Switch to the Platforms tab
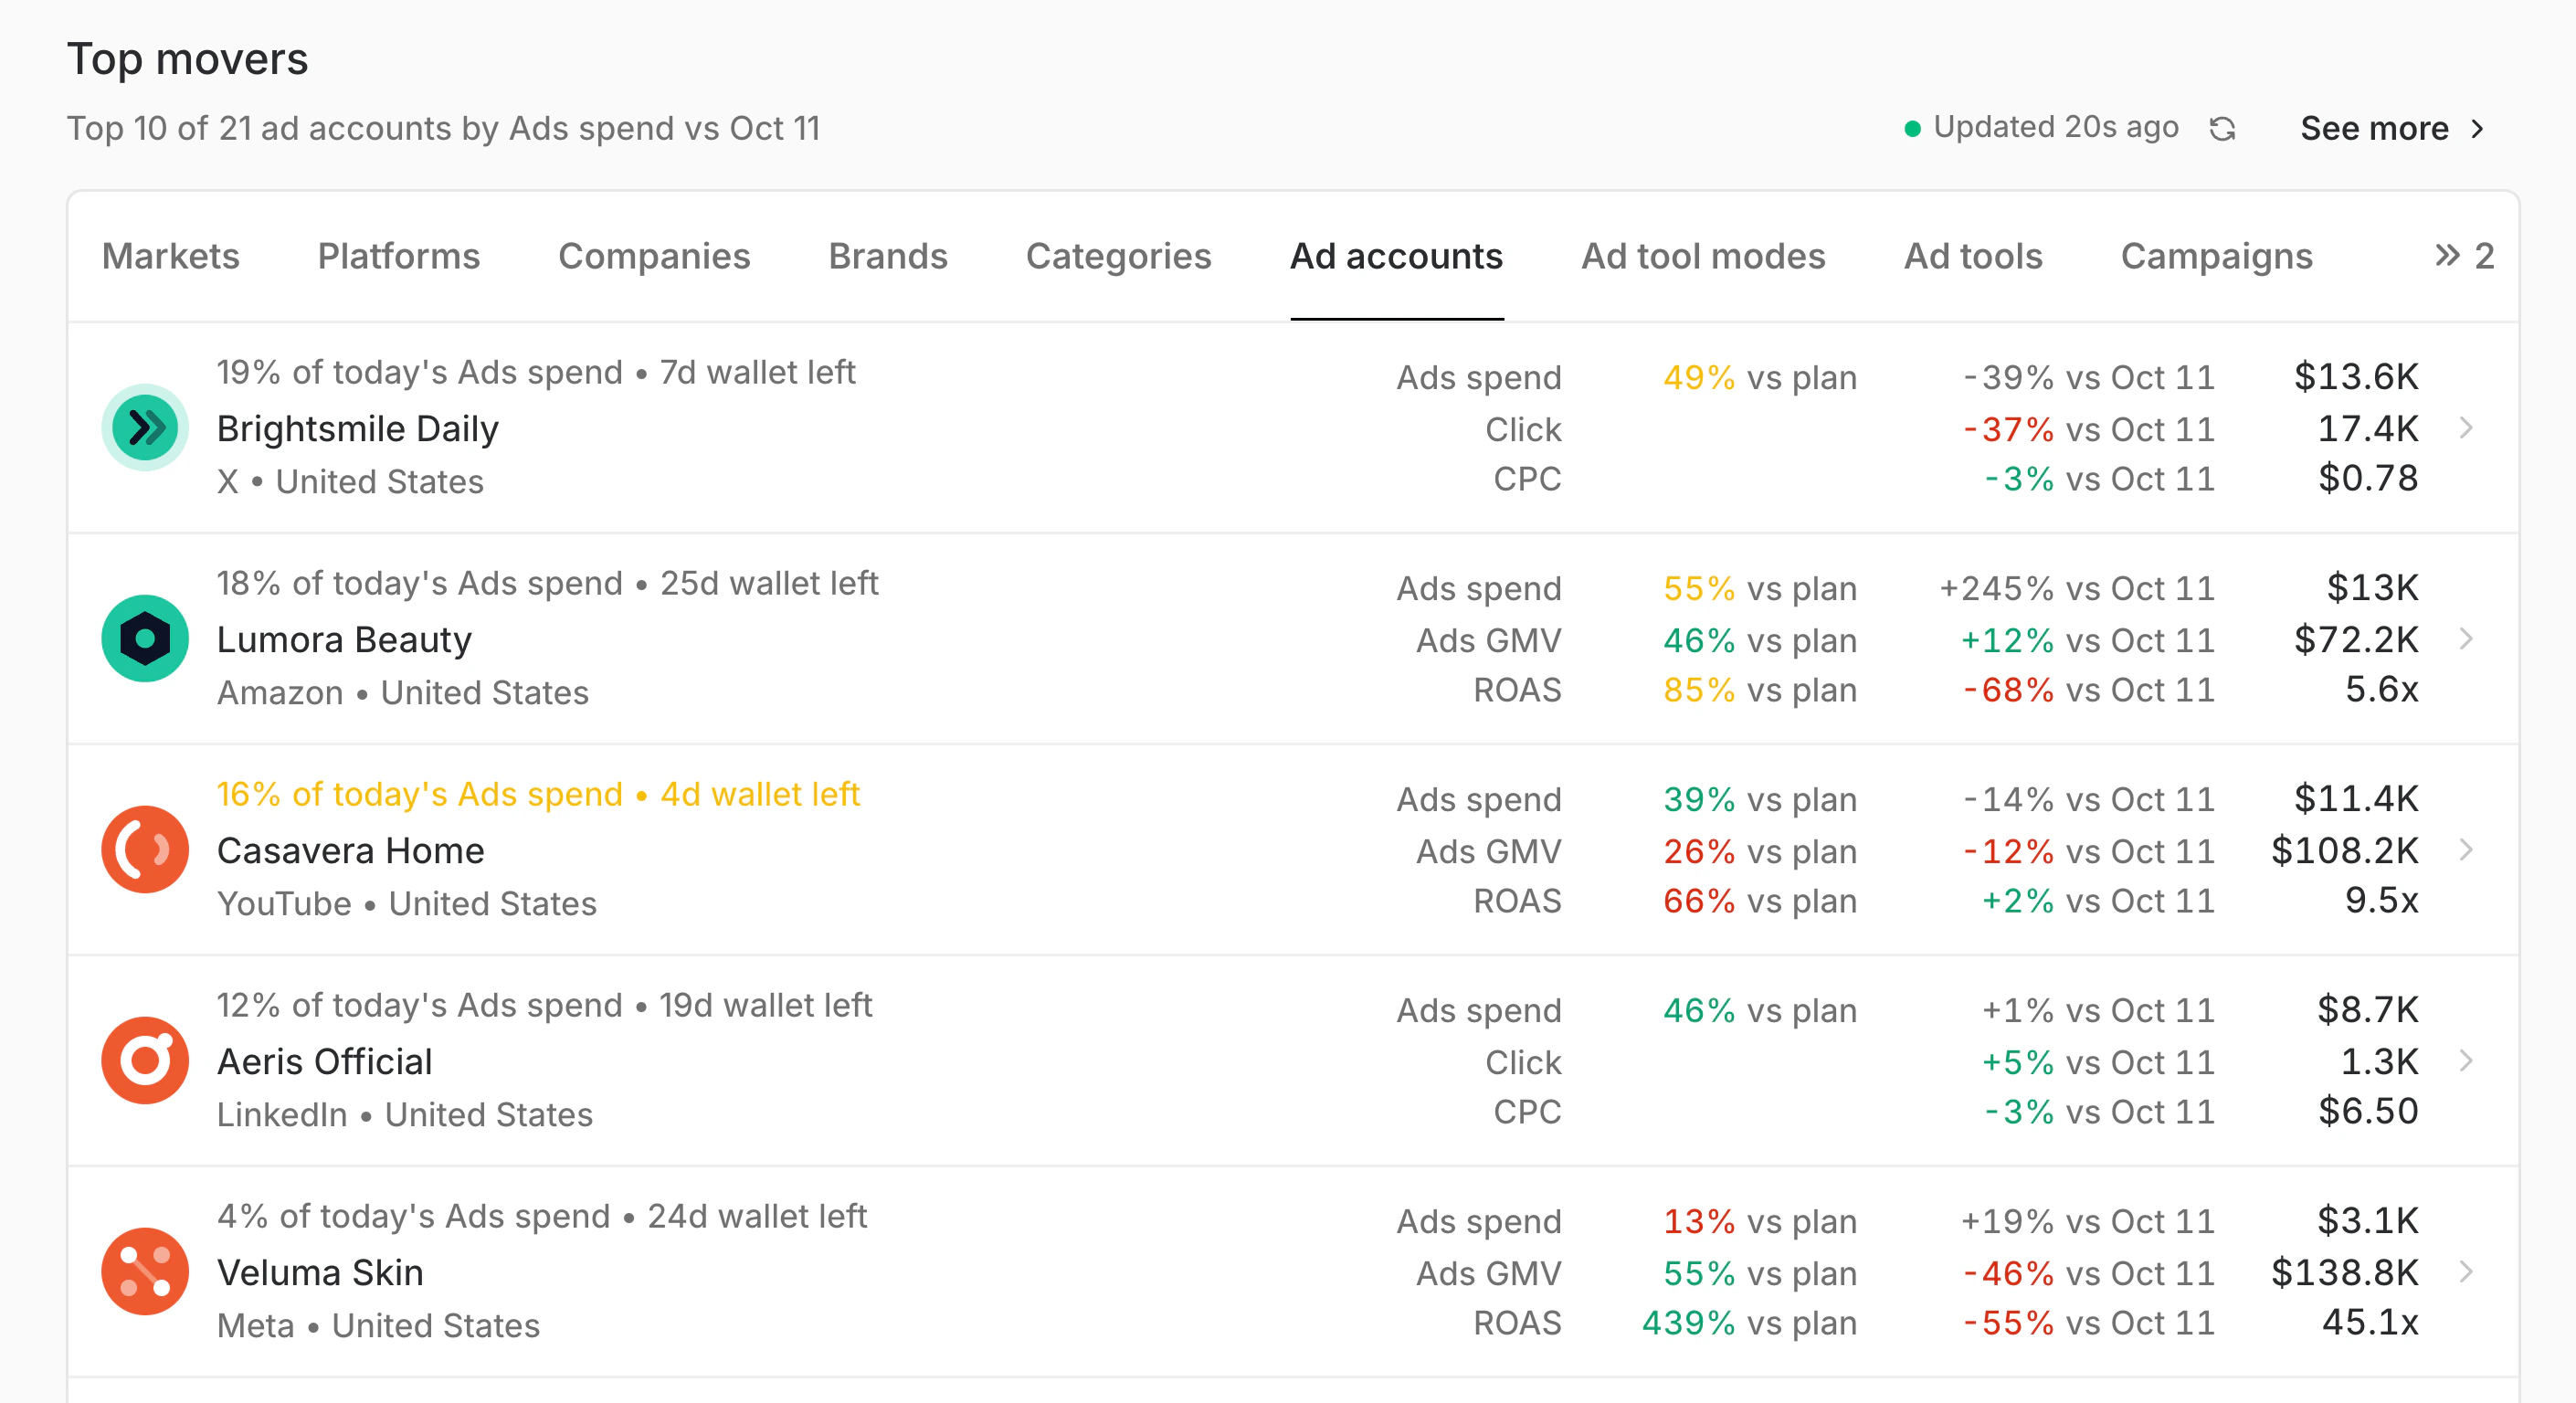This screenshot has width=2576, height=1403. (399, 257)
